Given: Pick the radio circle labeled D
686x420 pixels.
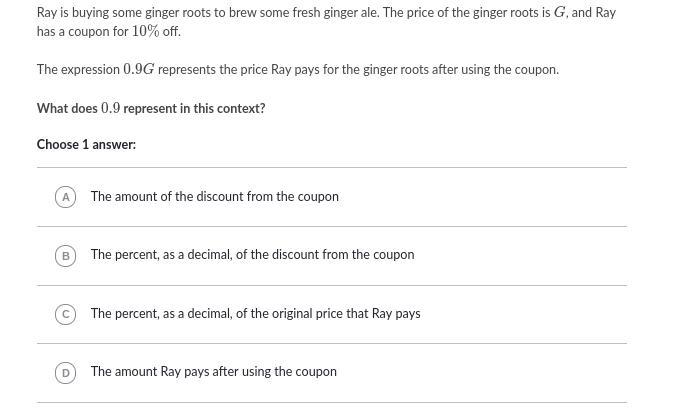Looking at the screenshot, I should click(x=66, y=373).
